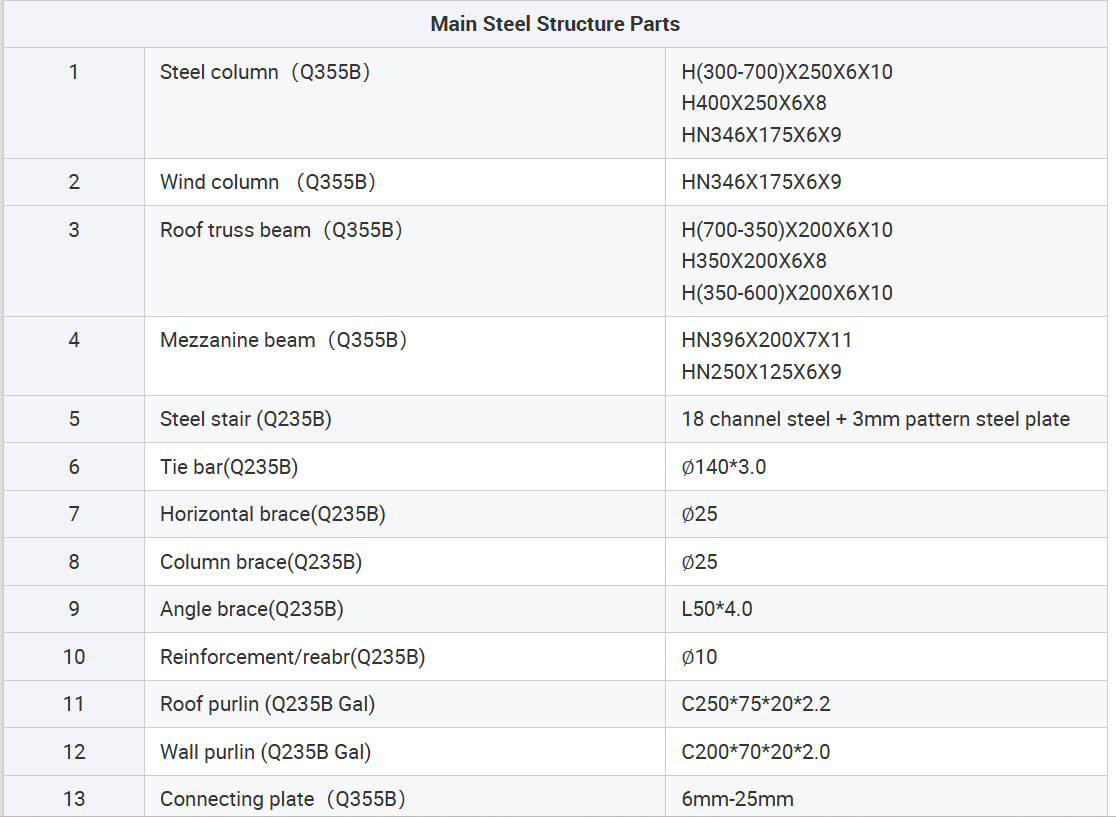Select the HN396X200X7X11 specification text
The image size is (1116, 817).
click(766, 340)
